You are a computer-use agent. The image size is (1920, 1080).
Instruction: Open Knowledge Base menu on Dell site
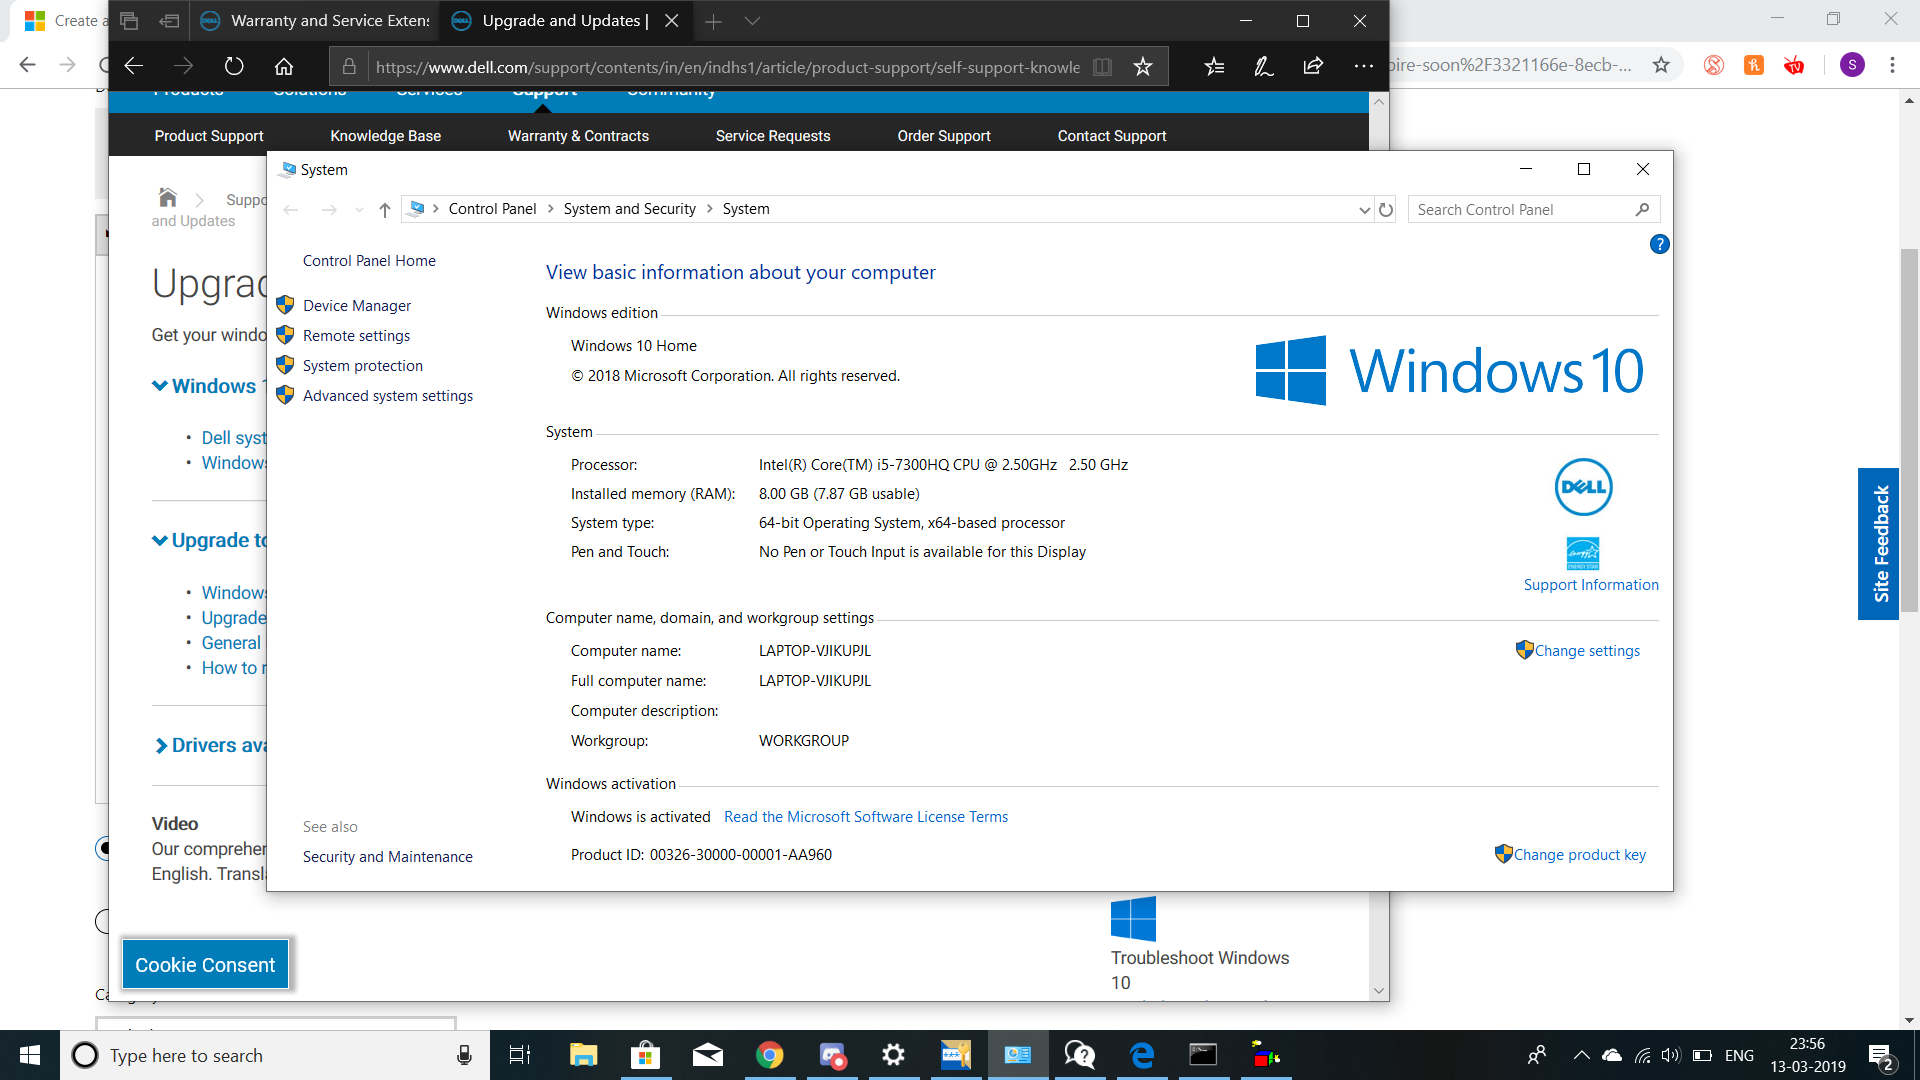pyautogui.click(x=385, y=135)
